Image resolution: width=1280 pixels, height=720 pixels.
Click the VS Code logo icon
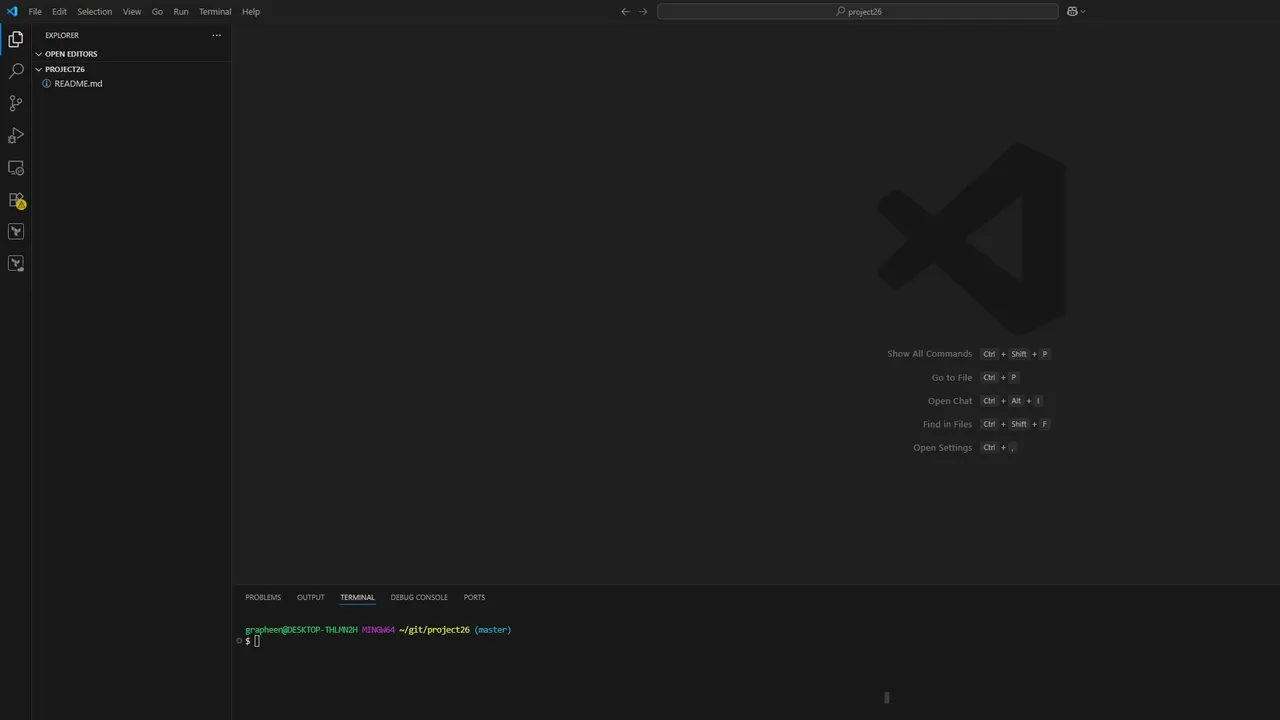click(12, 11)
